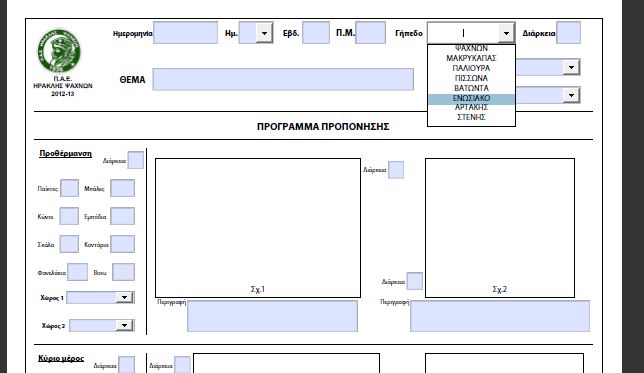Pick the highlighted ΕΝΩΣΙΑΚΟ option
Screen dimensions: 644x373
tap(471, 98)
